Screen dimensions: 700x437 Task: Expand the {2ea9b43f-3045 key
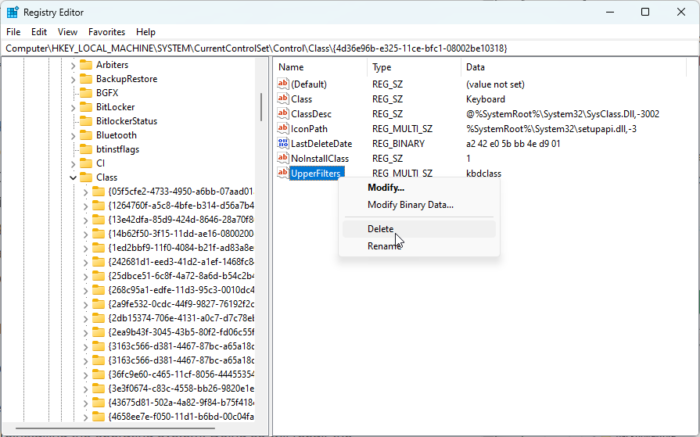click(86, 333)
